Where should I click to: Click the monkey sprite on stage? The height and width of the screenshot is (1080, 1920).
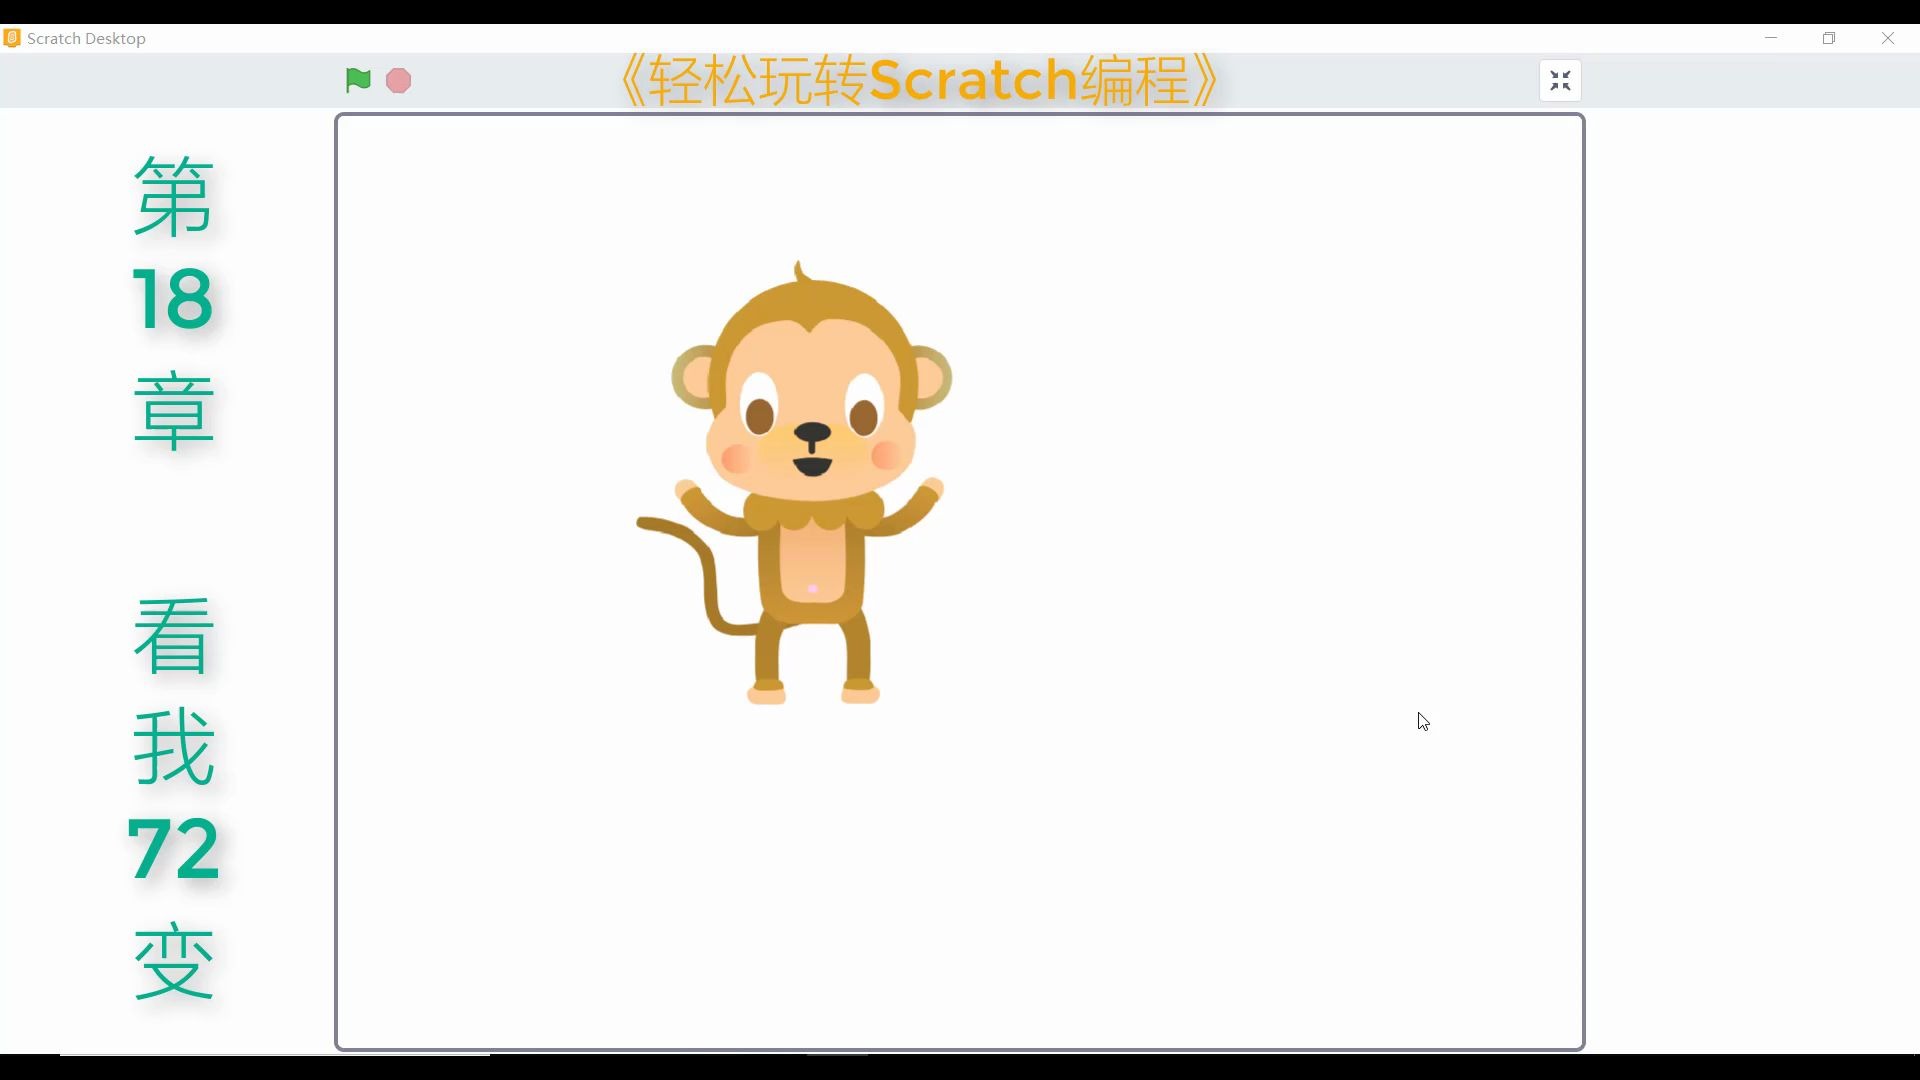coord(795,483)
